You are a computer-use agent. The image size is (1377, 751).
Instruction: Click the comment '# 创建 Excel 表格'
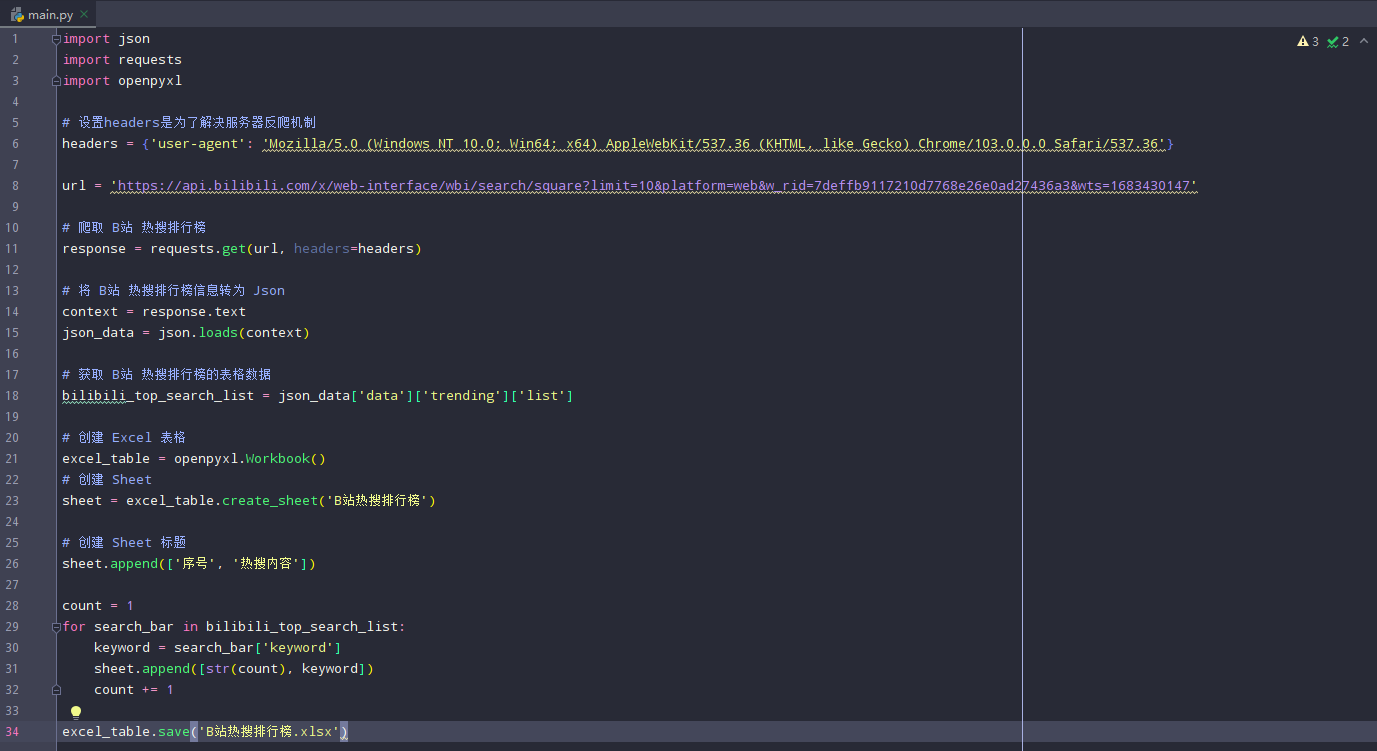[x=124, y=438]
